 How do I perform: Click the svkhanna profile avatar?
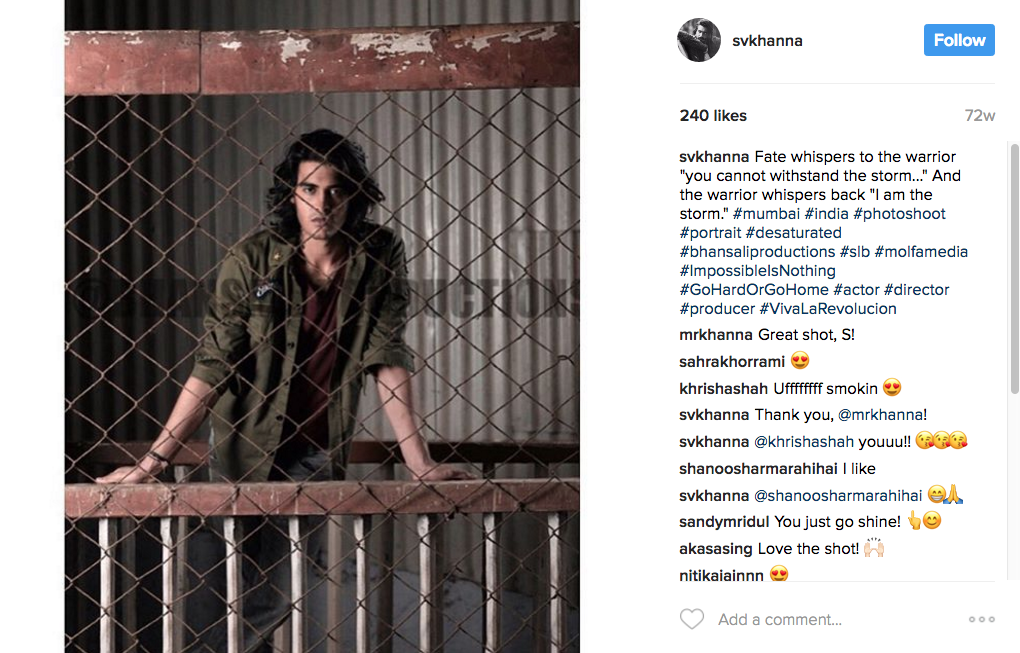click(699, 40)
